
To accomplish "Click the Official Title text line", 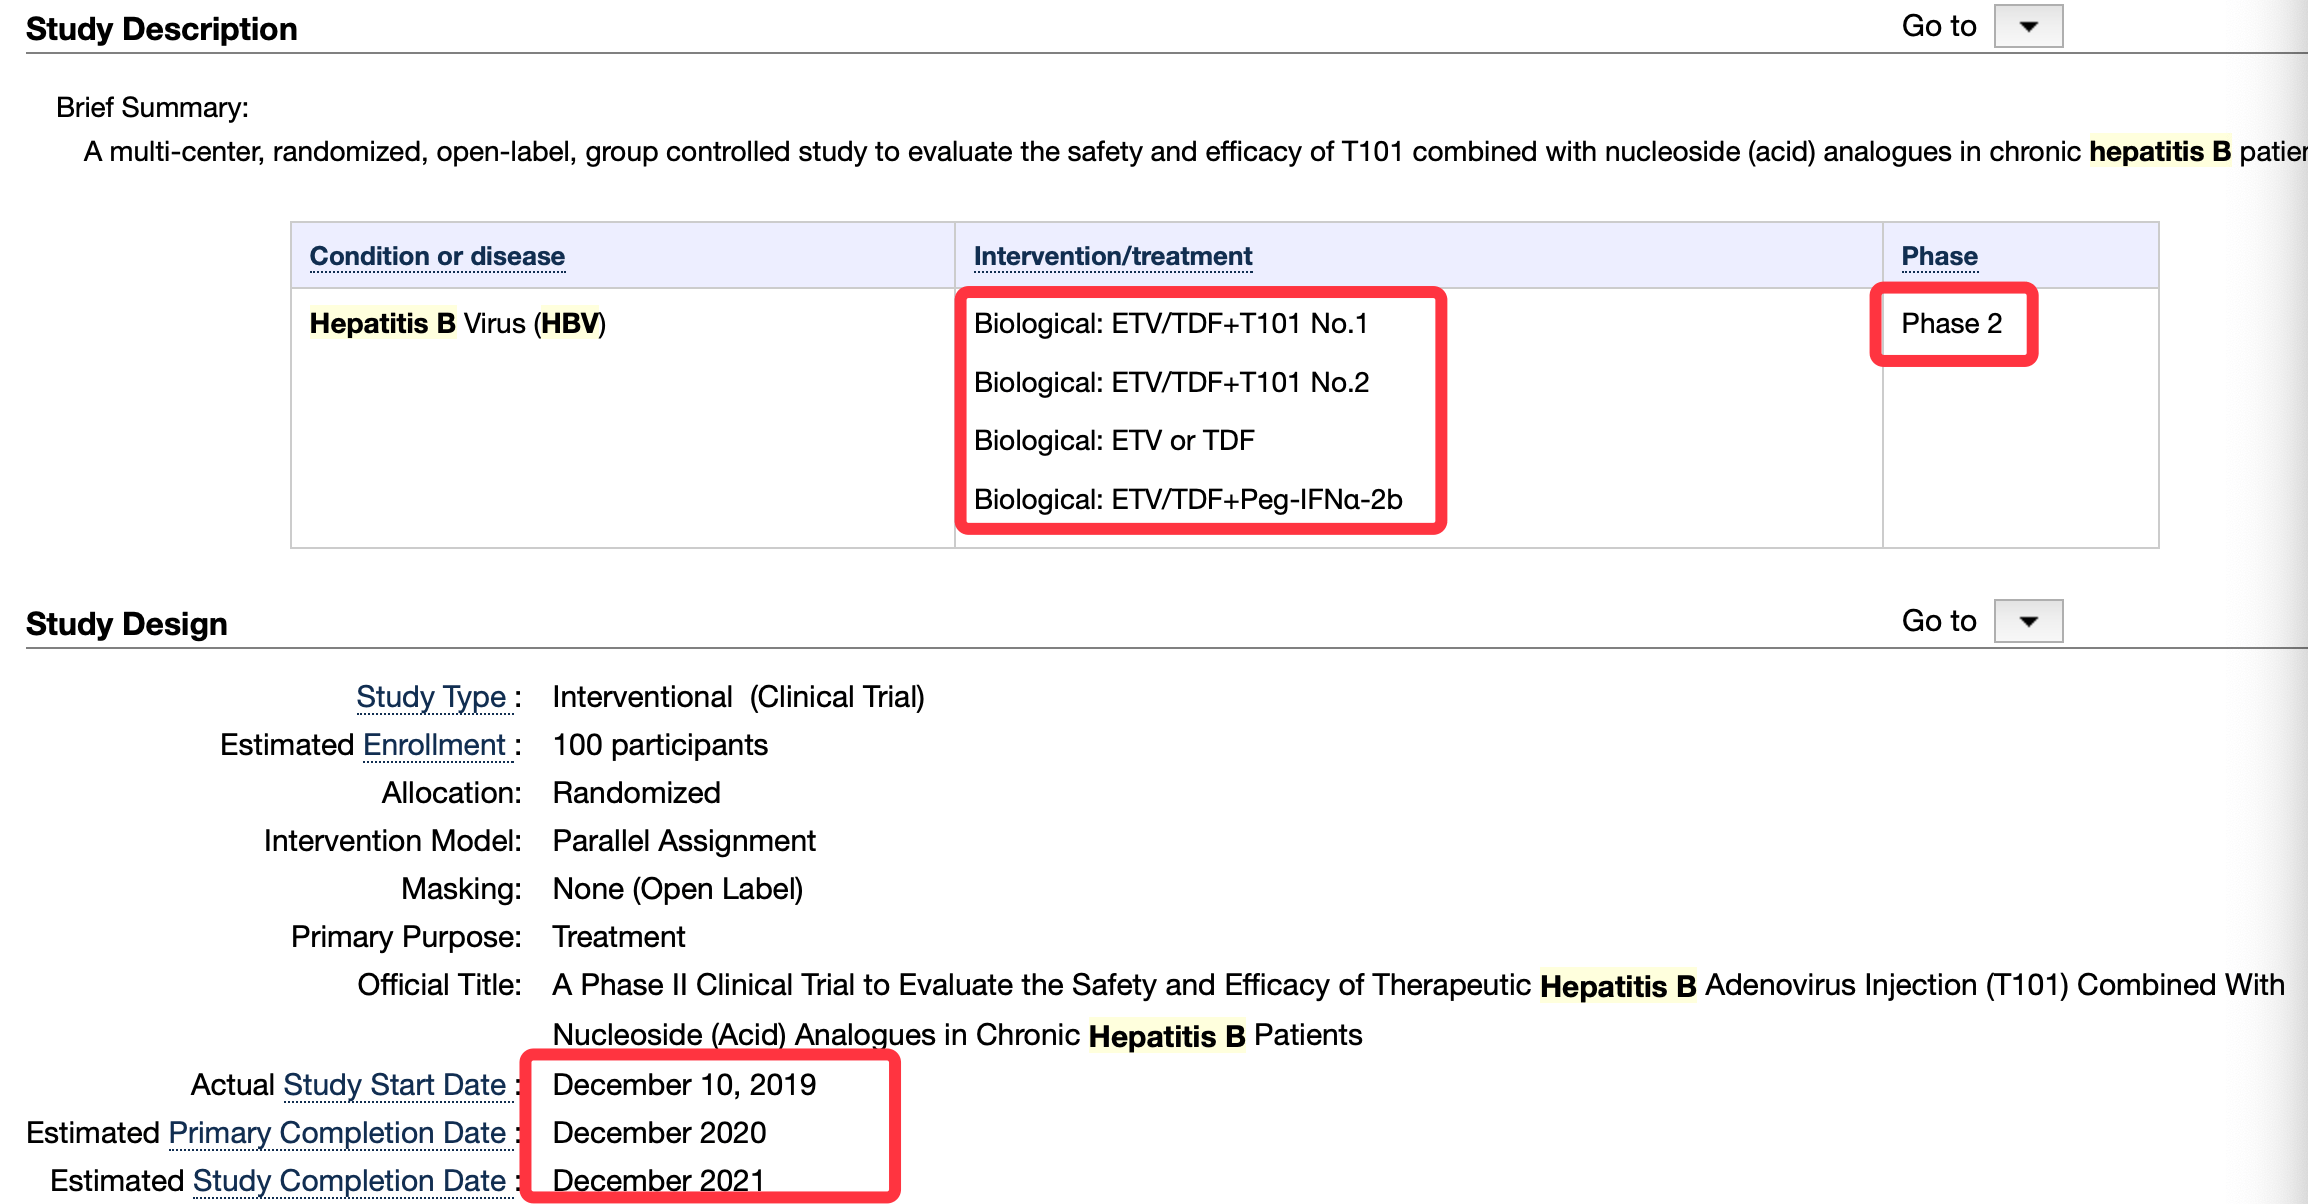I will (x=1418, y=1010).
